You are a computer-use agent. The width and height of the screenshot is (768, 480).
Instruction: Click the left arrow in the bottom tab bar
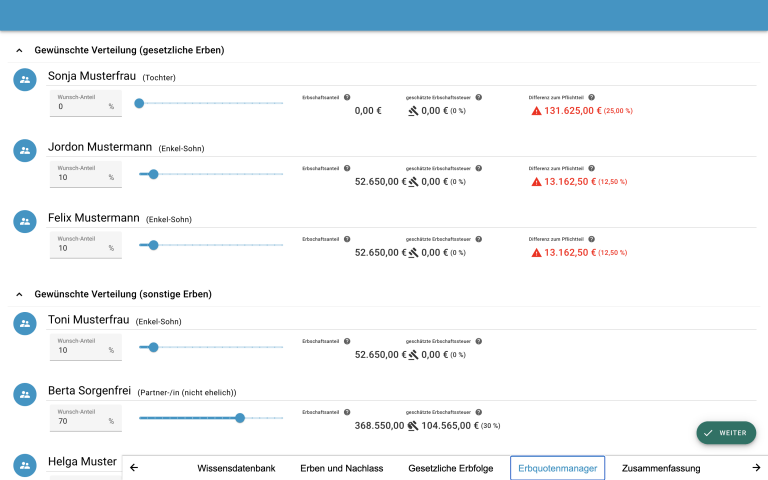pos(134,467)
